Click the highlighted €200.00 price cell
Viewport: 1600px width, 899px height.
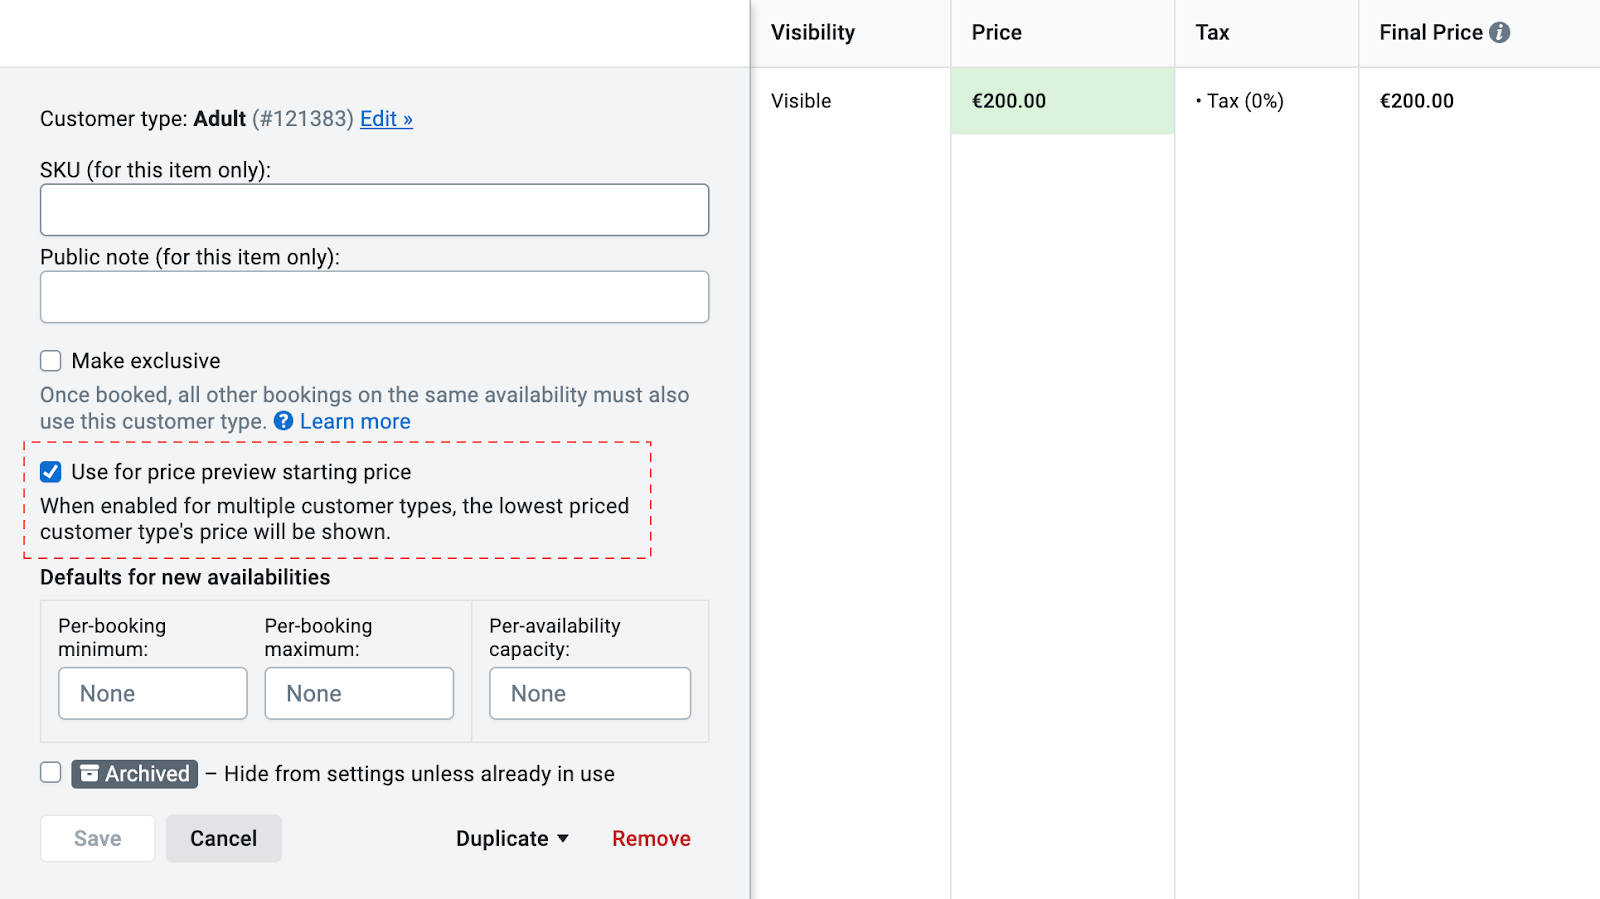pyautogui.click(x=1062, y=101)
